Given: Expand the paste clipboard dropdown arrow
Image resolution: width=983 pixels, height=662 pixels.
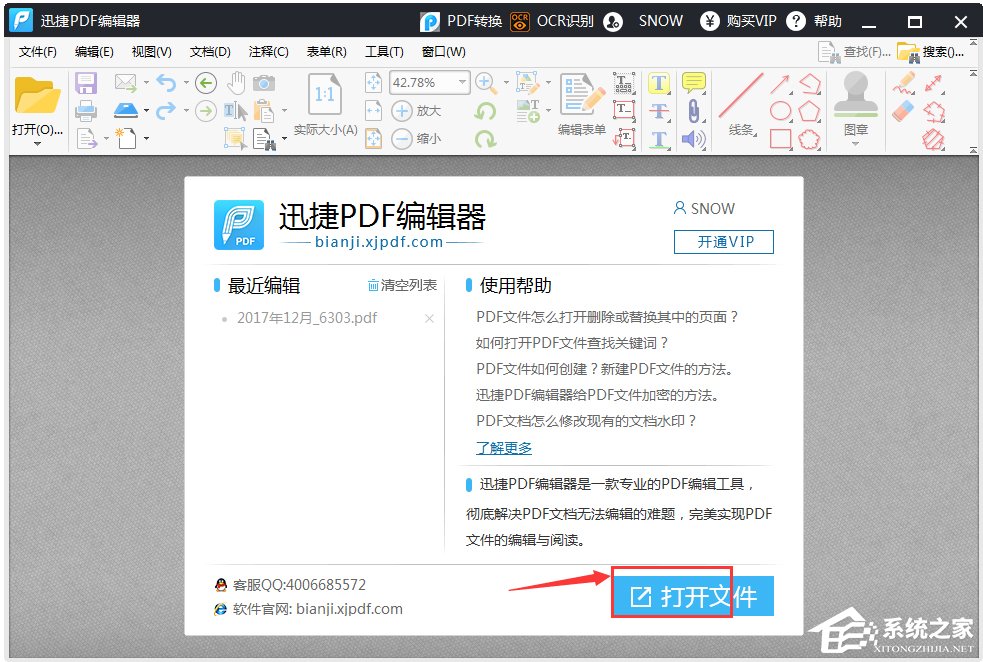Looking at the screenshot, I should click(284, 111).
